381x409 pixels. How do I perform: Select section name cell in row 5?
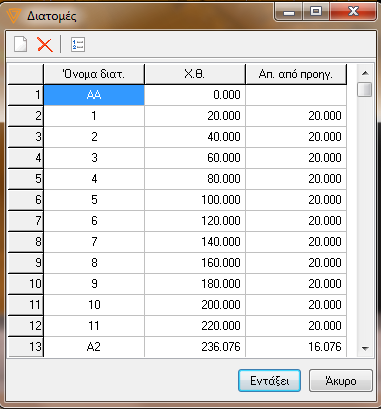94,179
